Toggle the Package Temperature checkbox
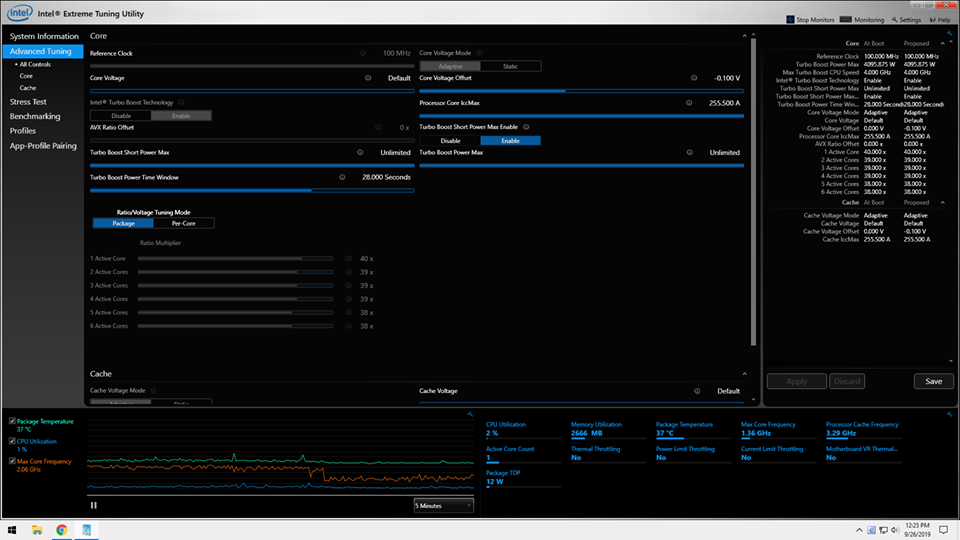Viewport: 960px width, 540px height. point(12,421)
